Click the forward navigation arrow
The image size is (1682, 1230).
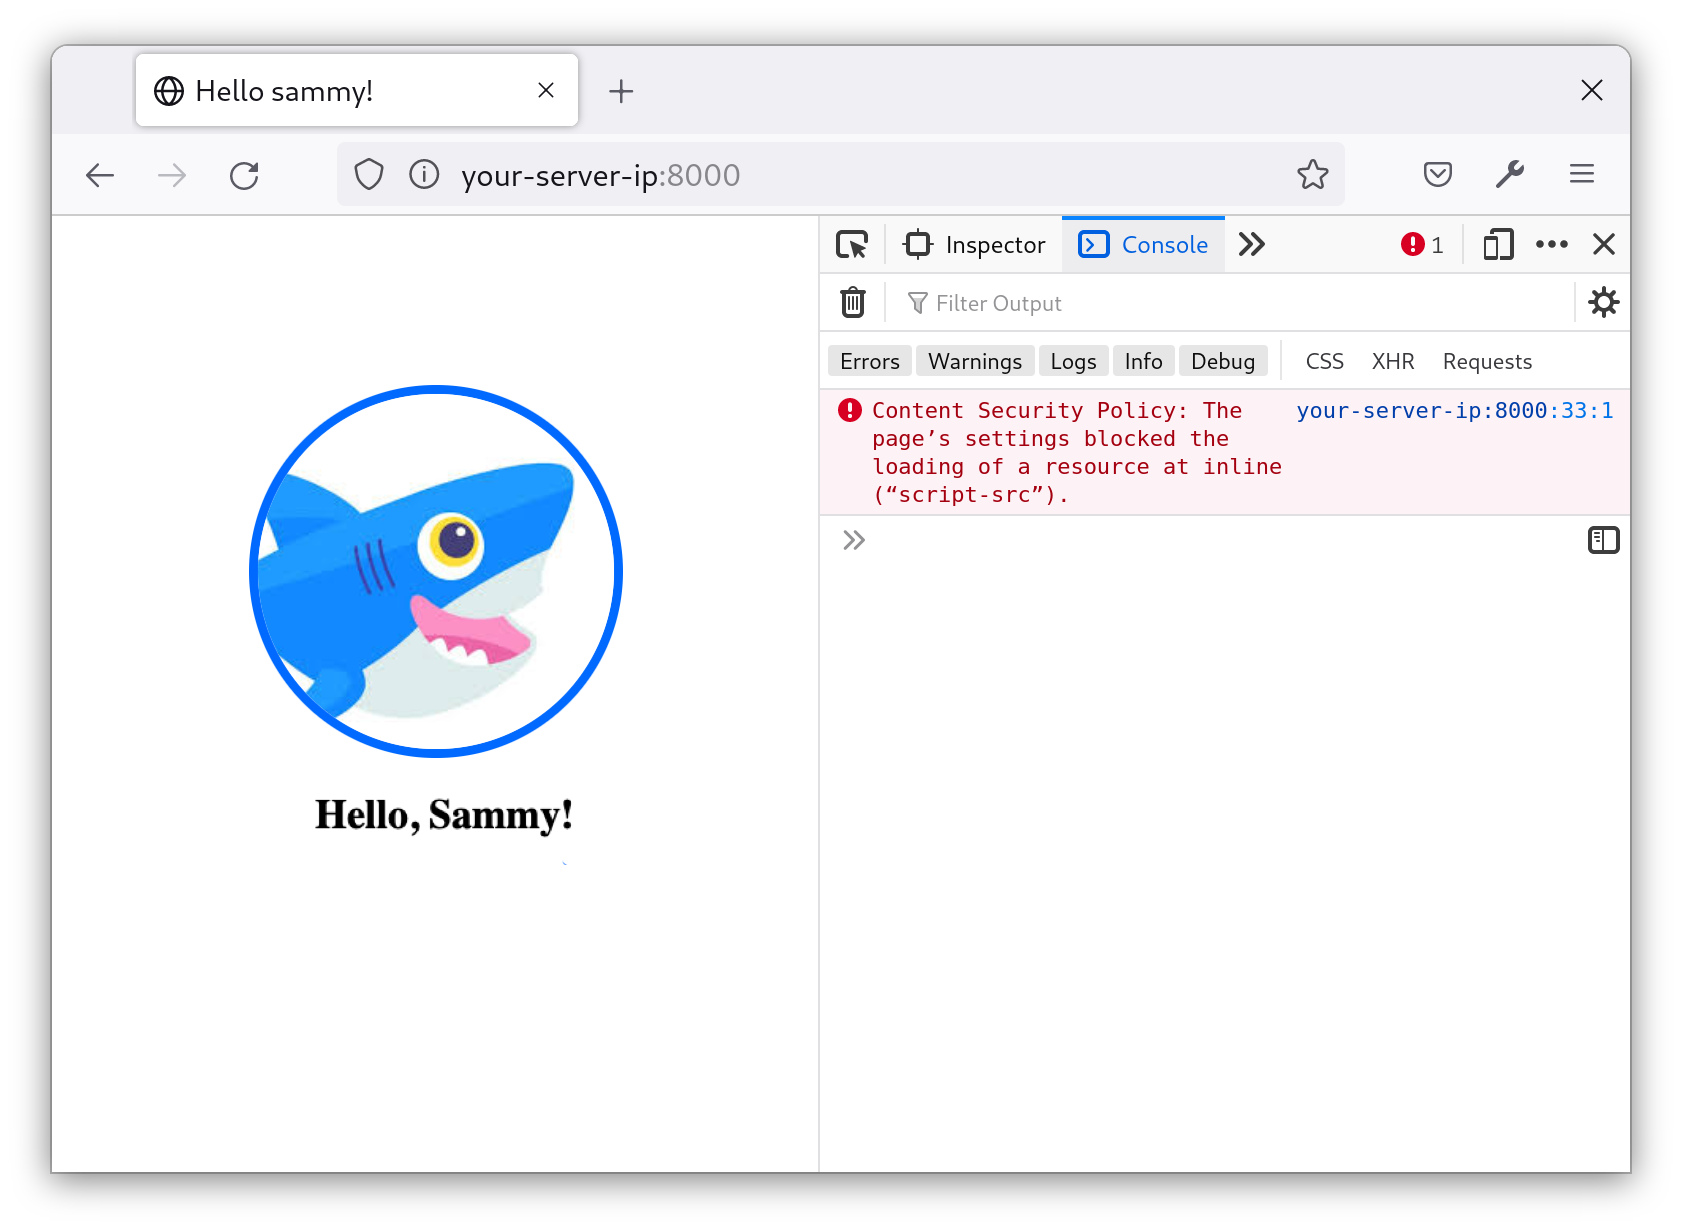coord(172,176)
